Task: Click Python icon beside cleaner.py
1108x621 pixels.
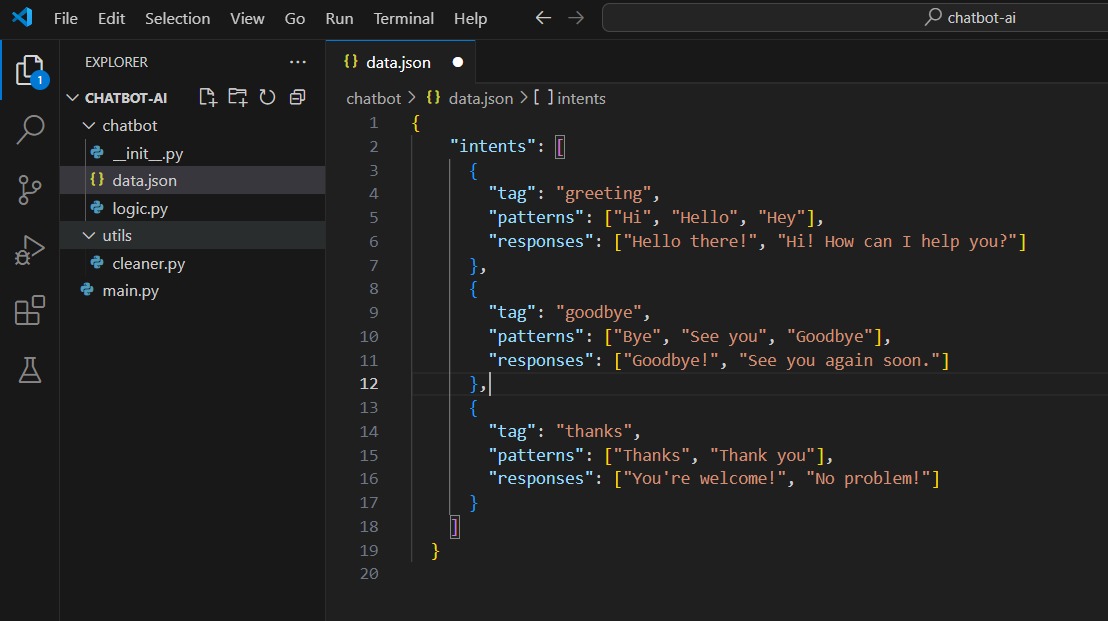Action: (x=98, y=263)
